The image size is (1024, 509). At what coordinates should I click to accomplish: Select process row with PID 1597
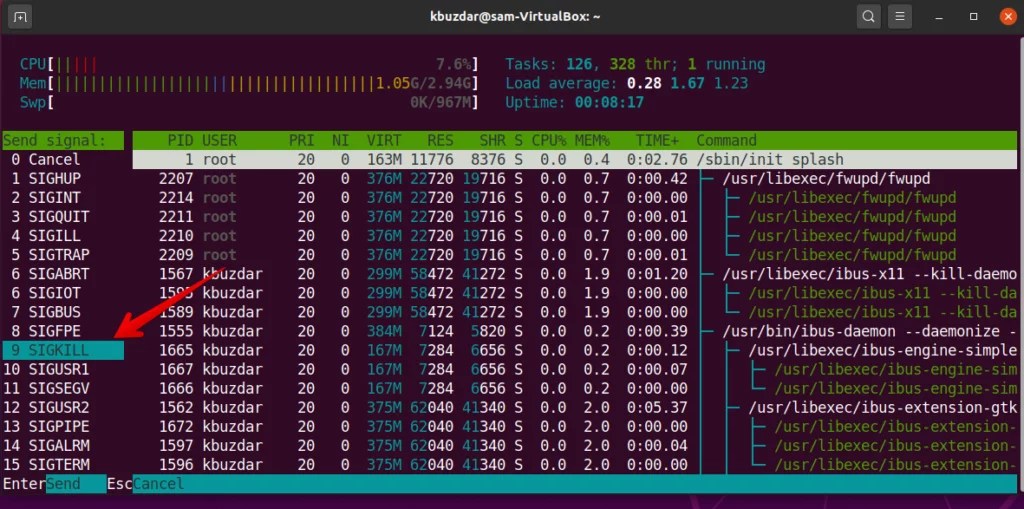tap(575, 446)
